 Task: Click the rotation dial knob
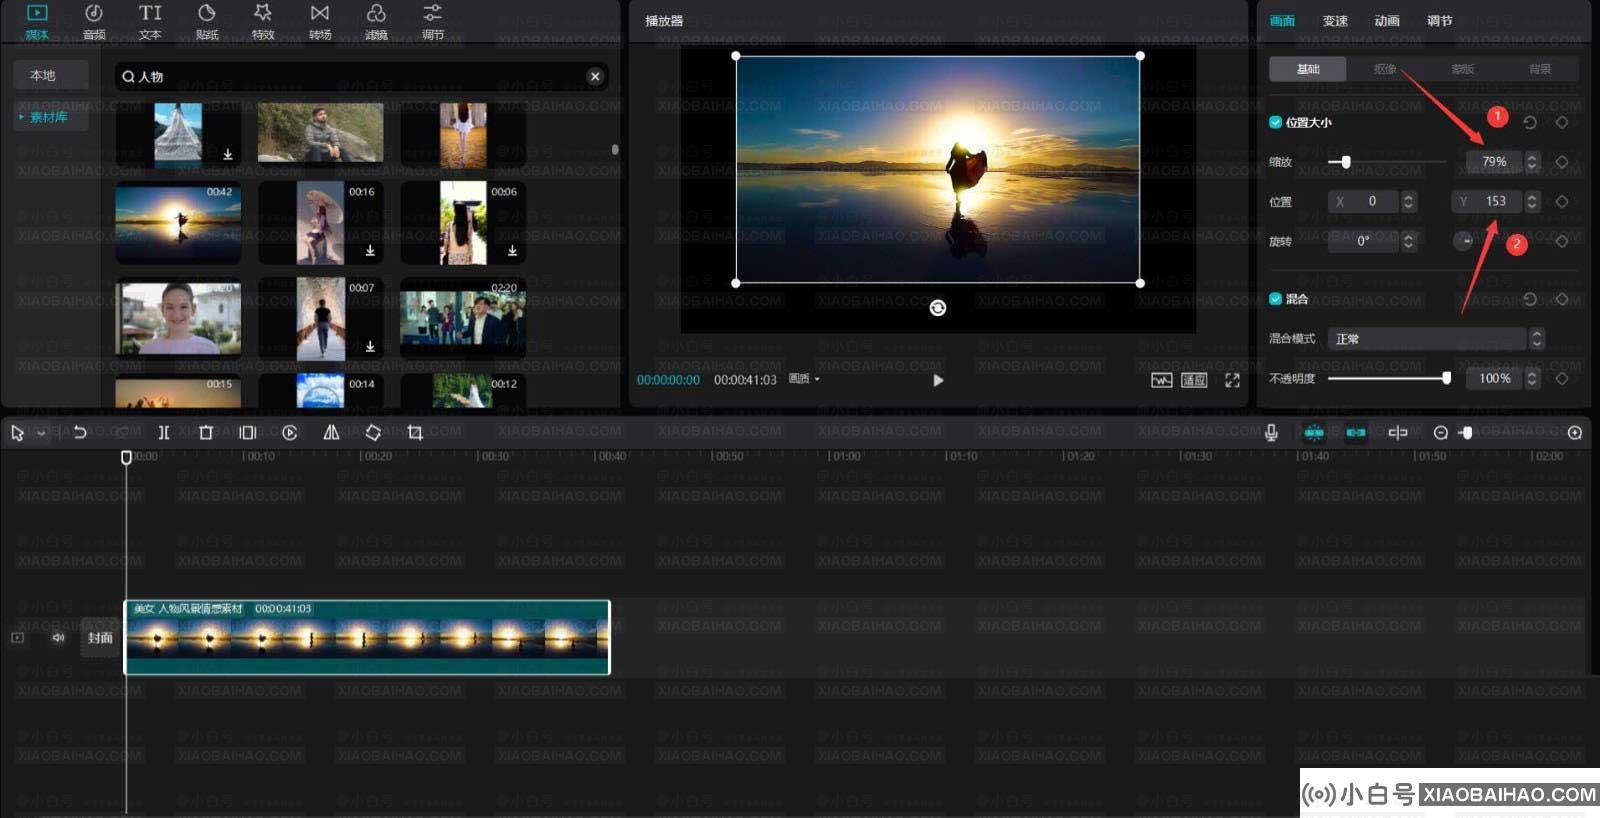[x=1463, y=241]
